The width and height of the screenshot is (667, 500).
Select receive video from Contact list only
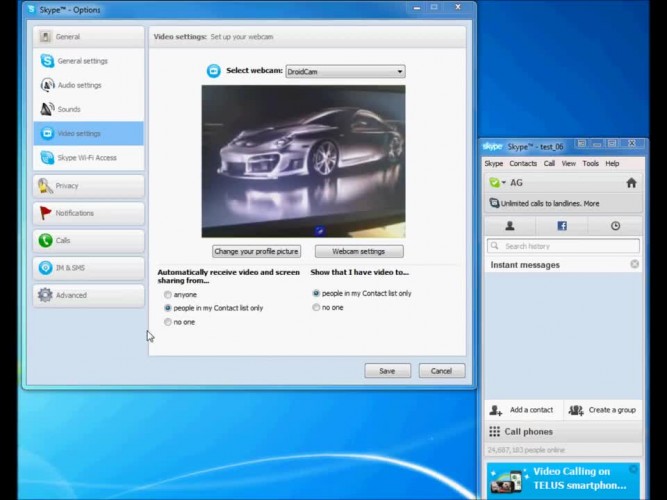tap(168, 308)
